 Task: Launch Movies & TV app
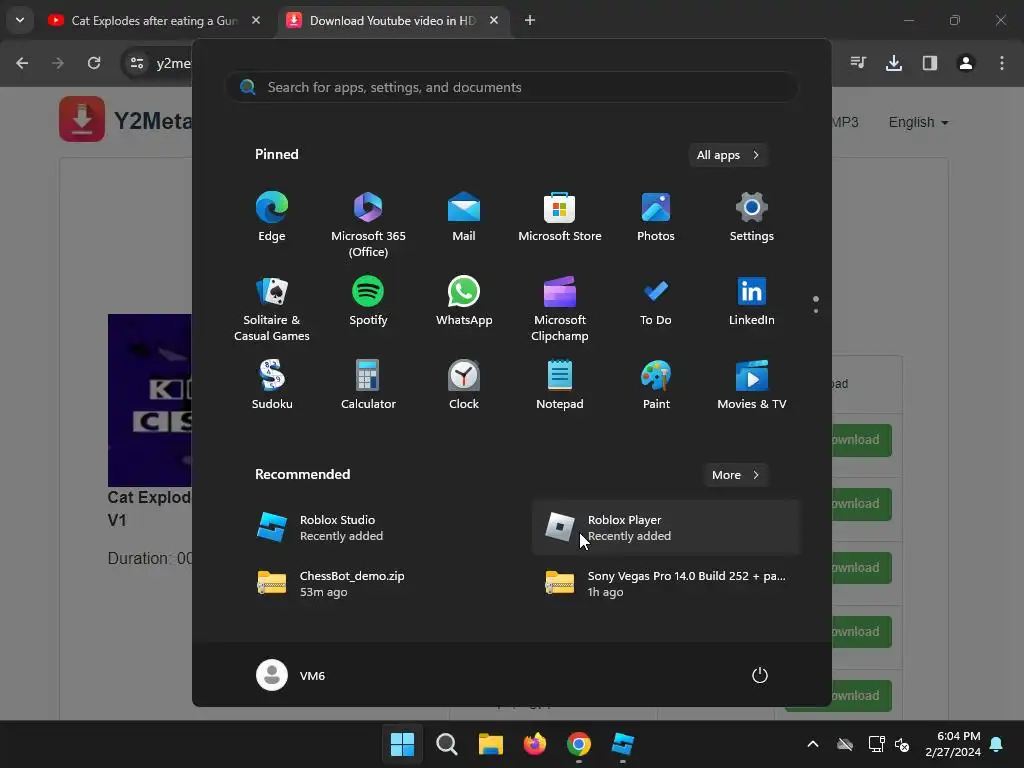pos(752,385)
